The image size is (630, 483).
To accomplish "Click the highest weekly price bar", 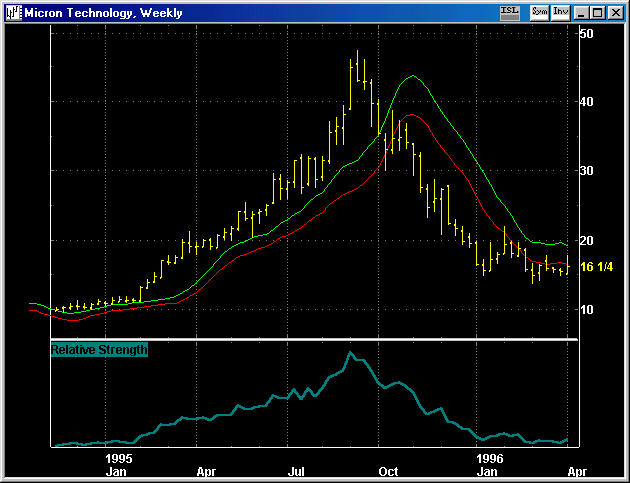I will (357, 66).
